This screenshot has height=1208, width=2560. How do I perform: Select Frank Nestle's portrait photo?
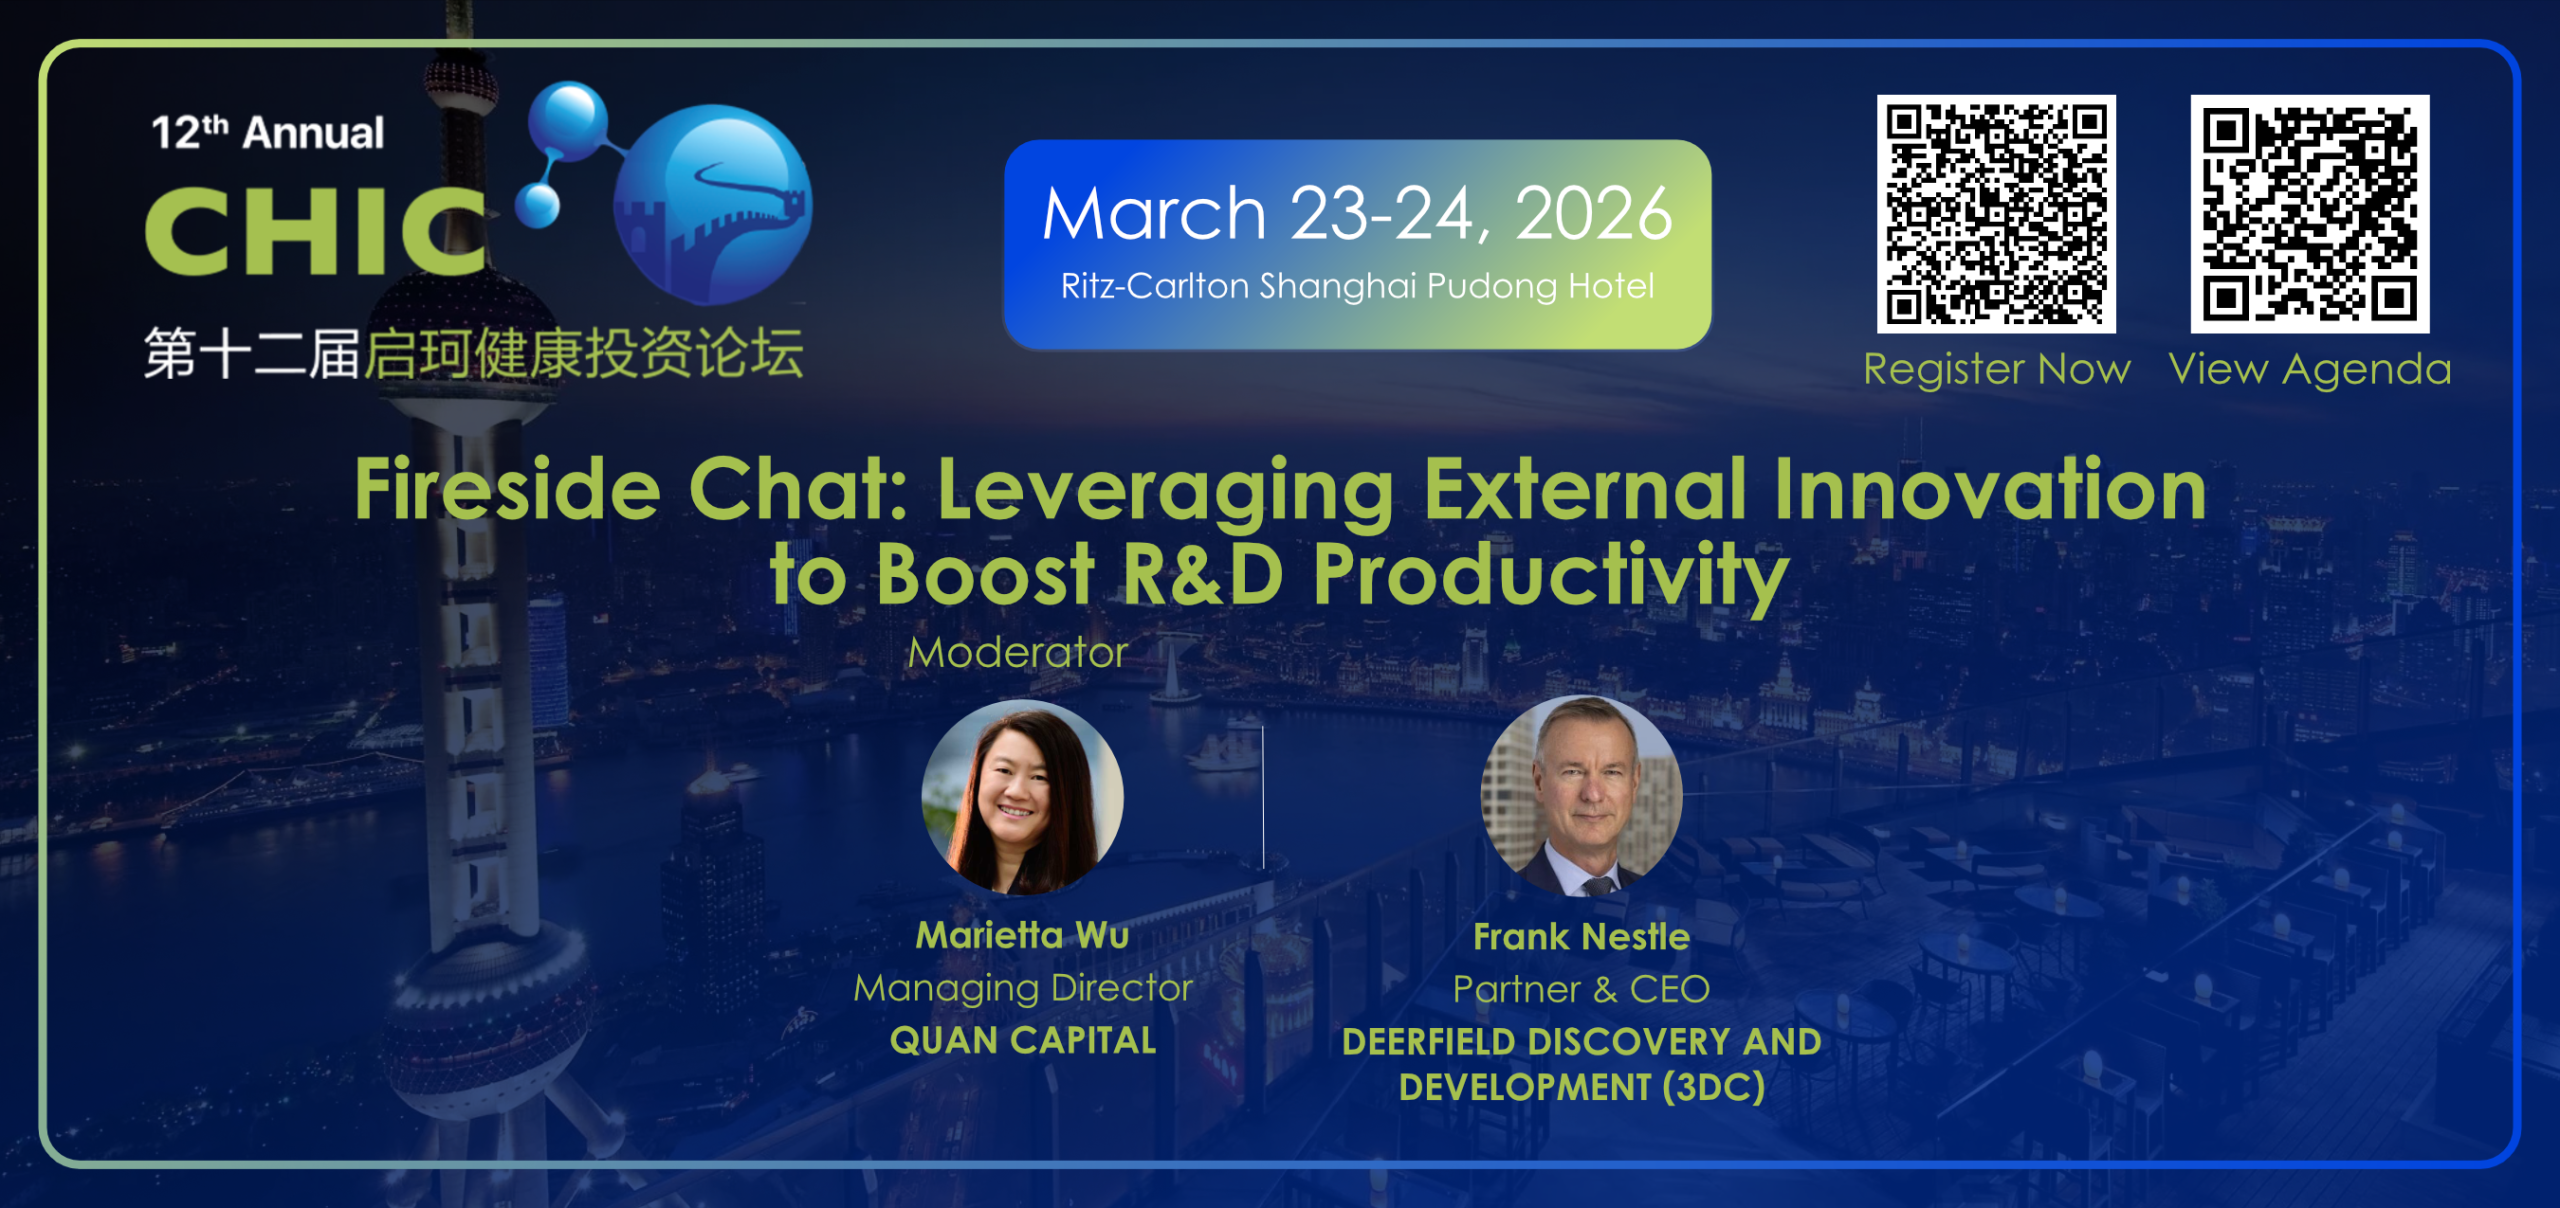pos(1581,797)
